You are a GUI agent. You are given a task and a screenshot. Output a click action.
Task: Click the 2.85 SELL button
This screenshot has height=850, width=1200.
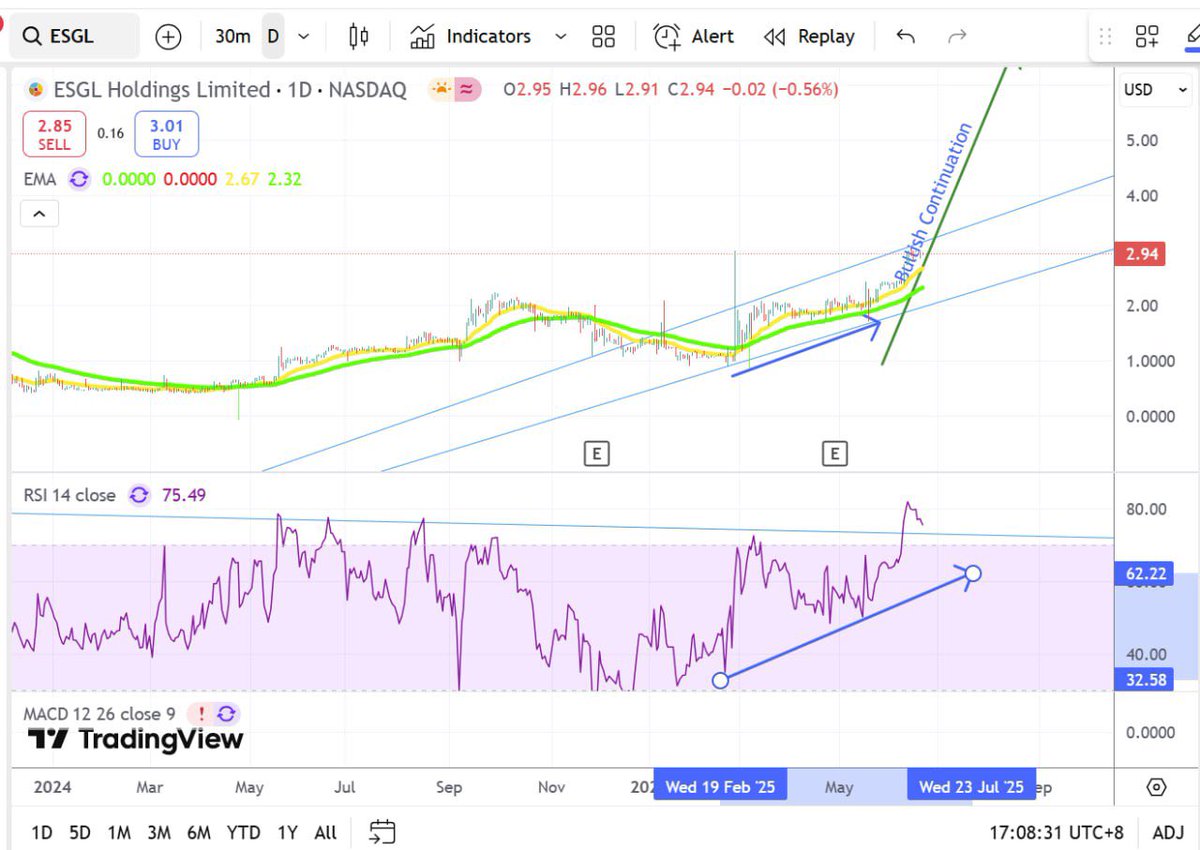click(54, 134)
